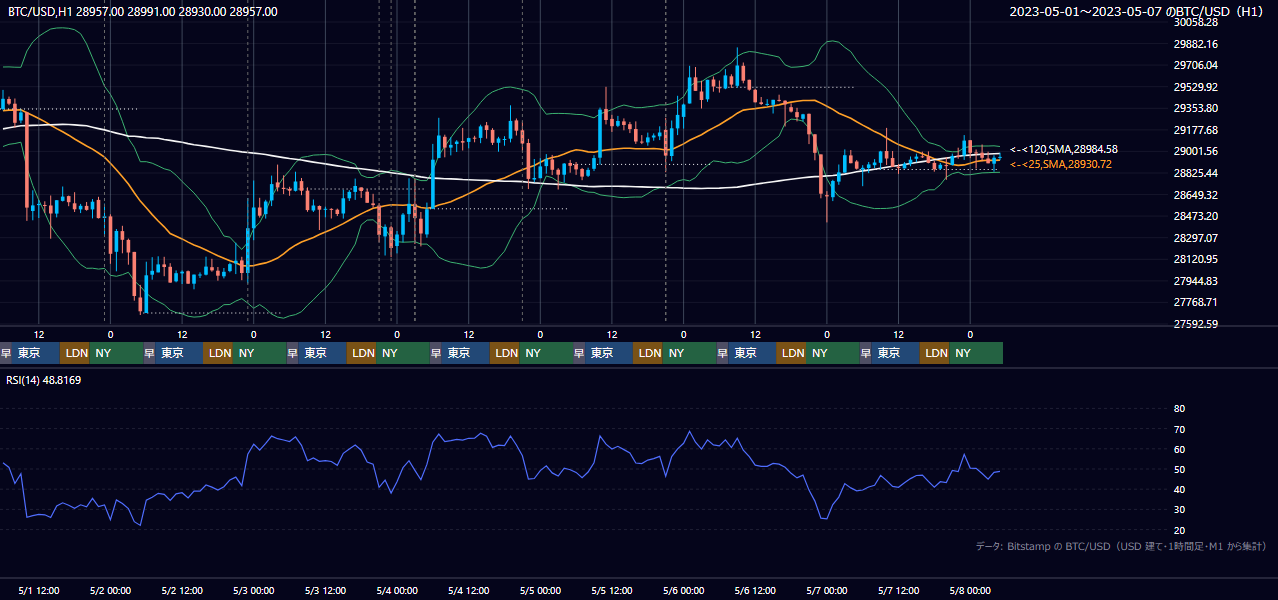Click the 5/6 00:00 date label

[684, 591]
